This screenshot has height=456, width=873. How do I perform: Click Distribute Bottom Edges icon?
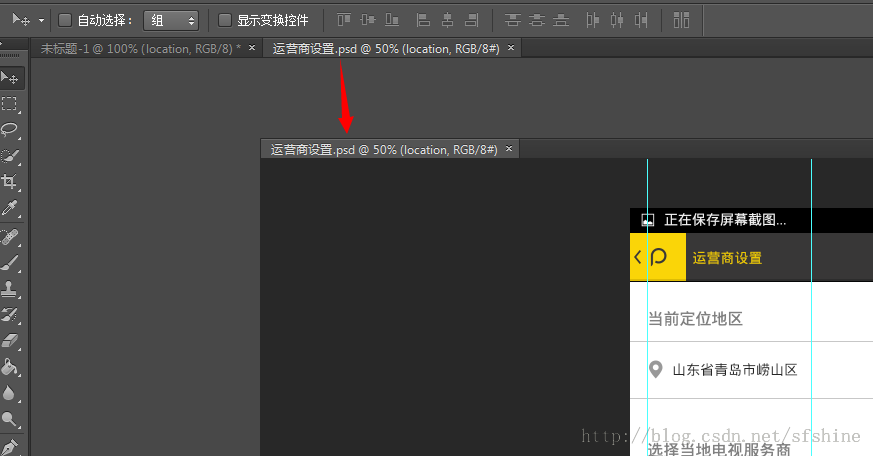click(561, 20)
